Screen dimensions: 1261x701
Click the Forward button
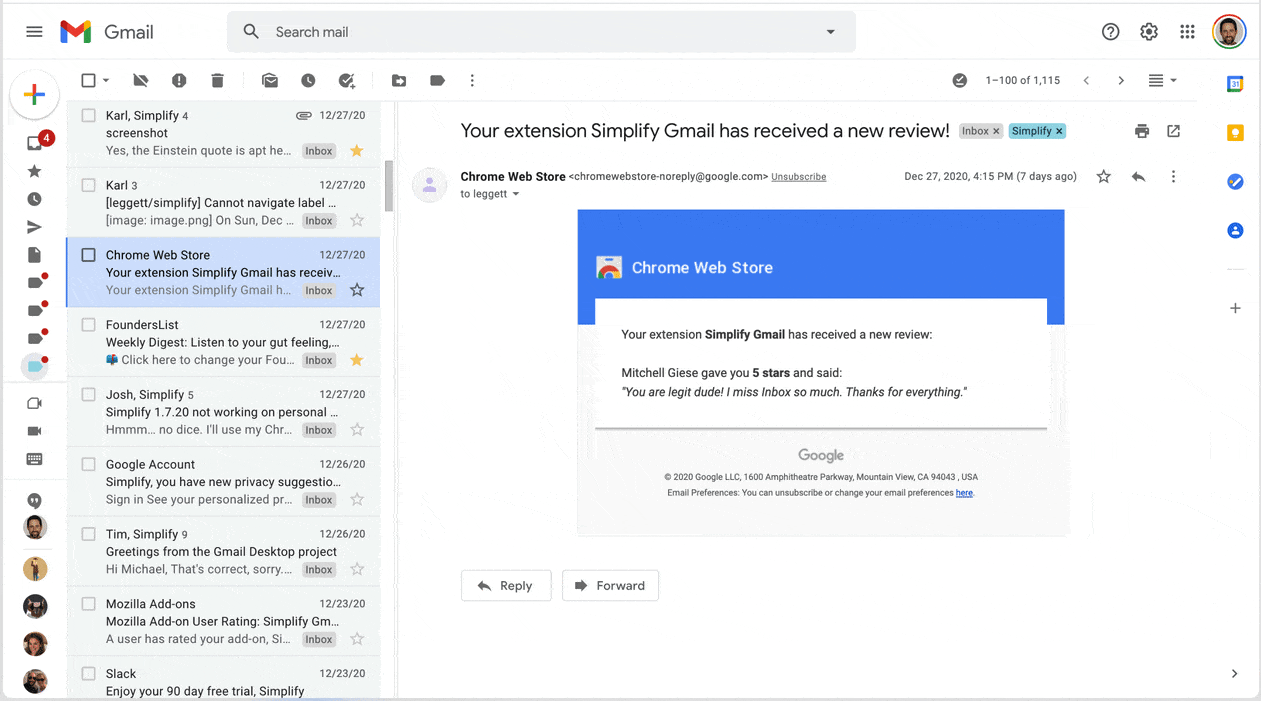(x=610, y=586)
